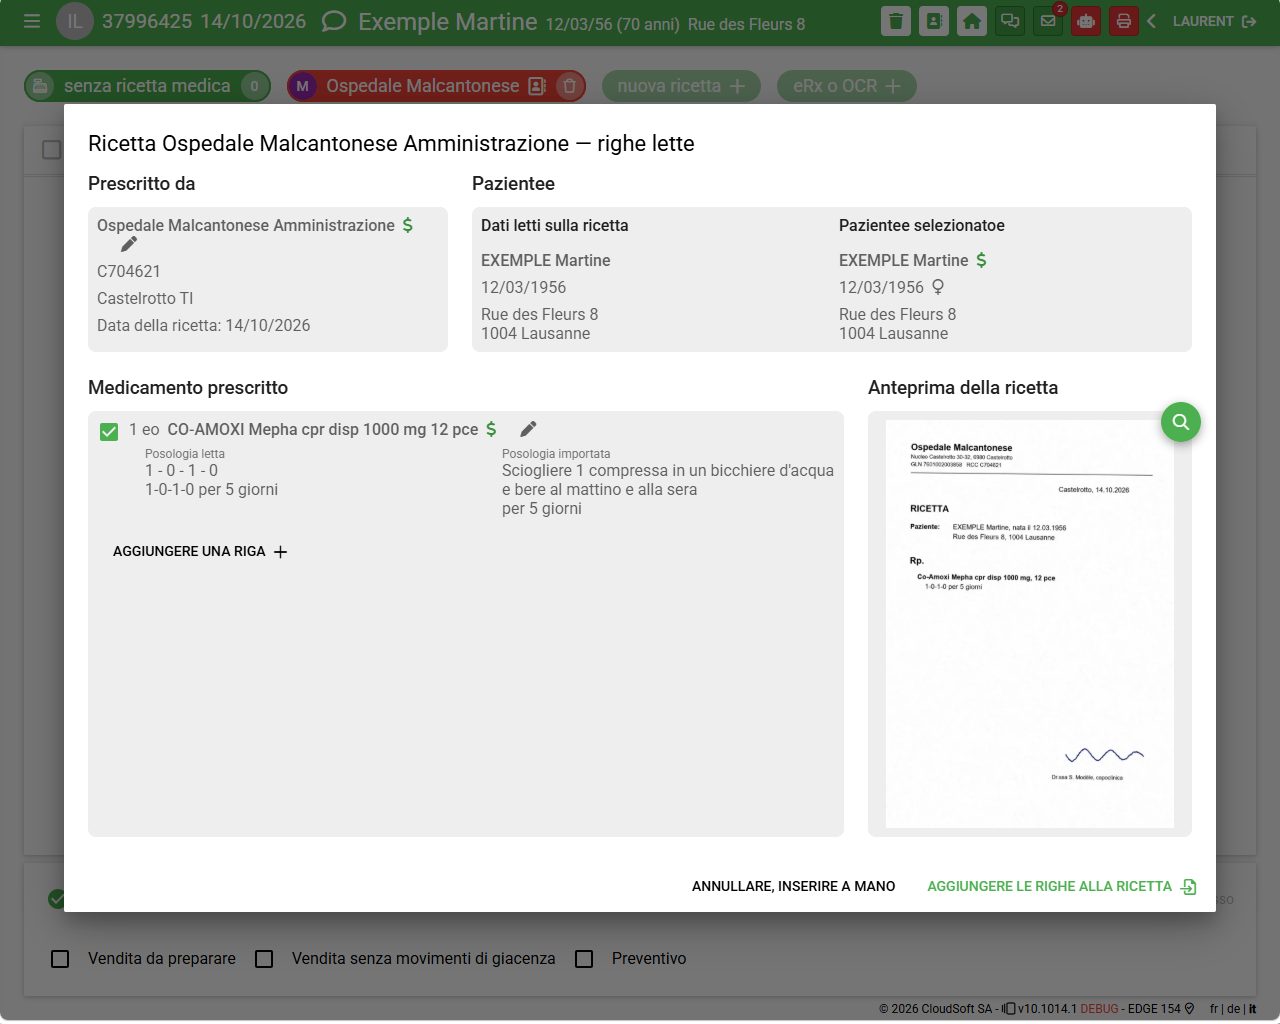
Task: Delete Ospedale Malcantonese prescription tab
Action: pos(570,86)
